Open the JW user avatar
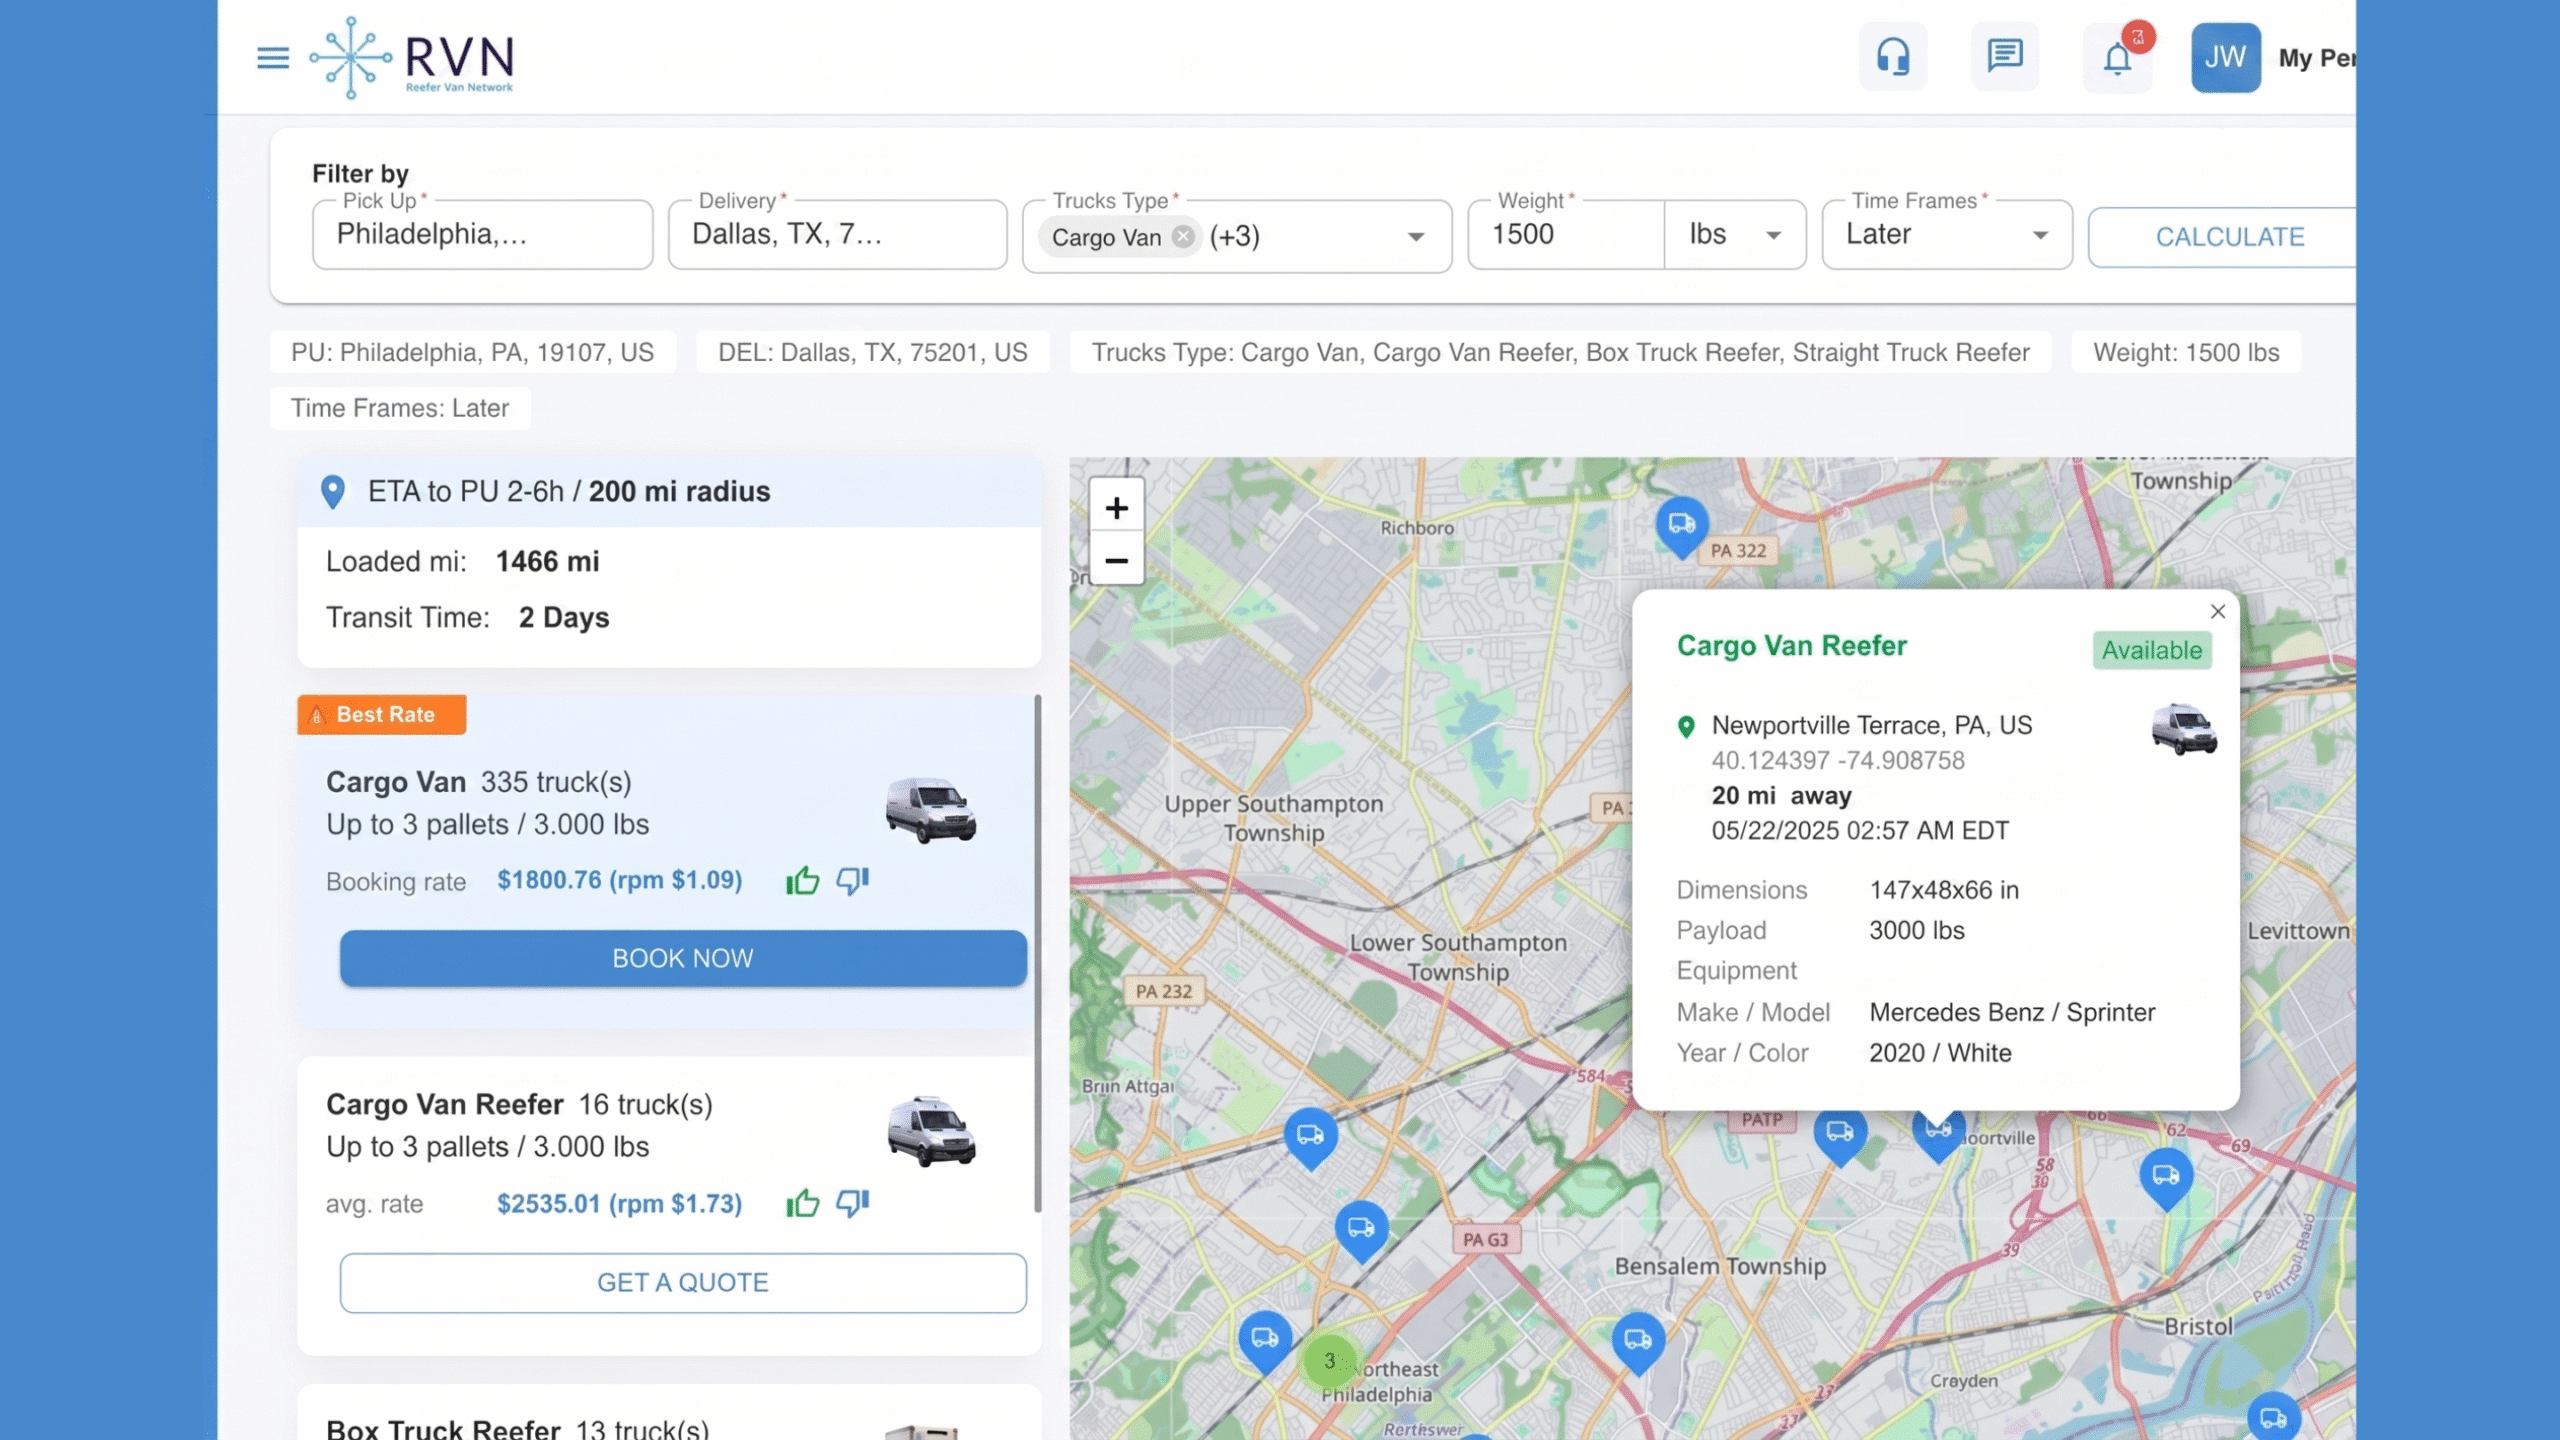Image resolution: width=2560 pixels, height=1440 pixels. click(x=2225, y=57)
